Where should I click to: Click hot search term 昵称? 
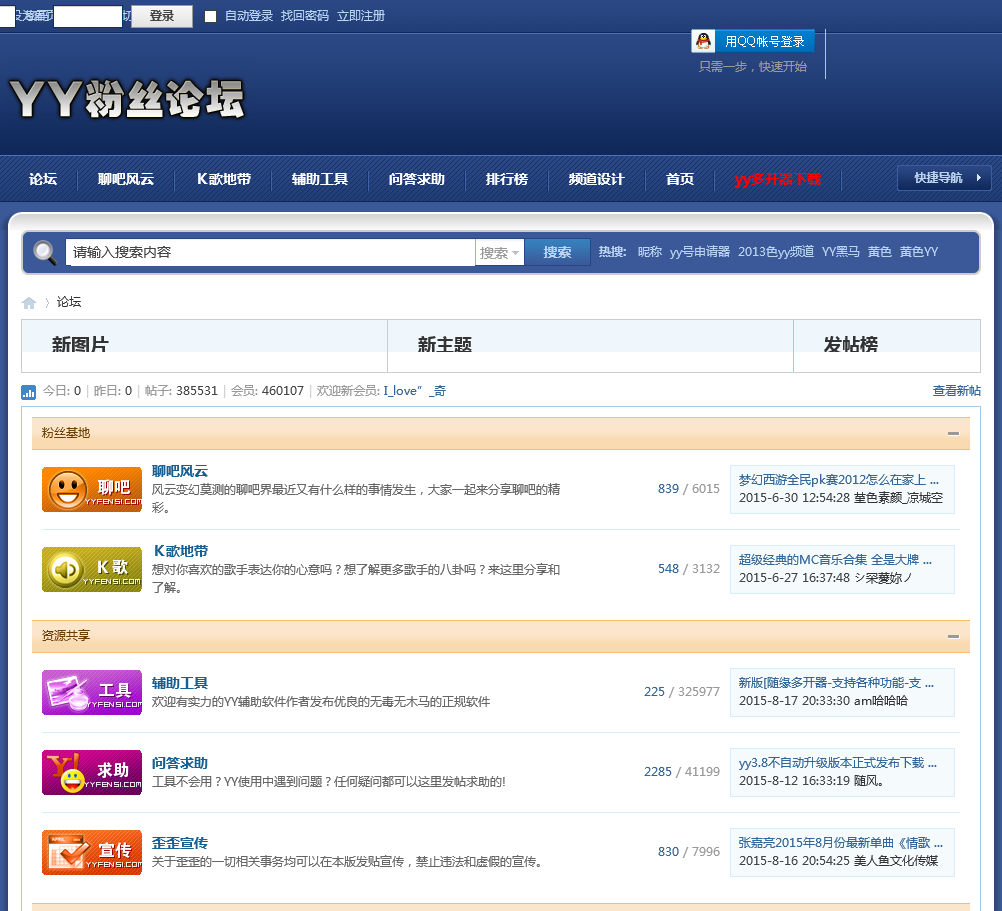(x=650, y=252)
